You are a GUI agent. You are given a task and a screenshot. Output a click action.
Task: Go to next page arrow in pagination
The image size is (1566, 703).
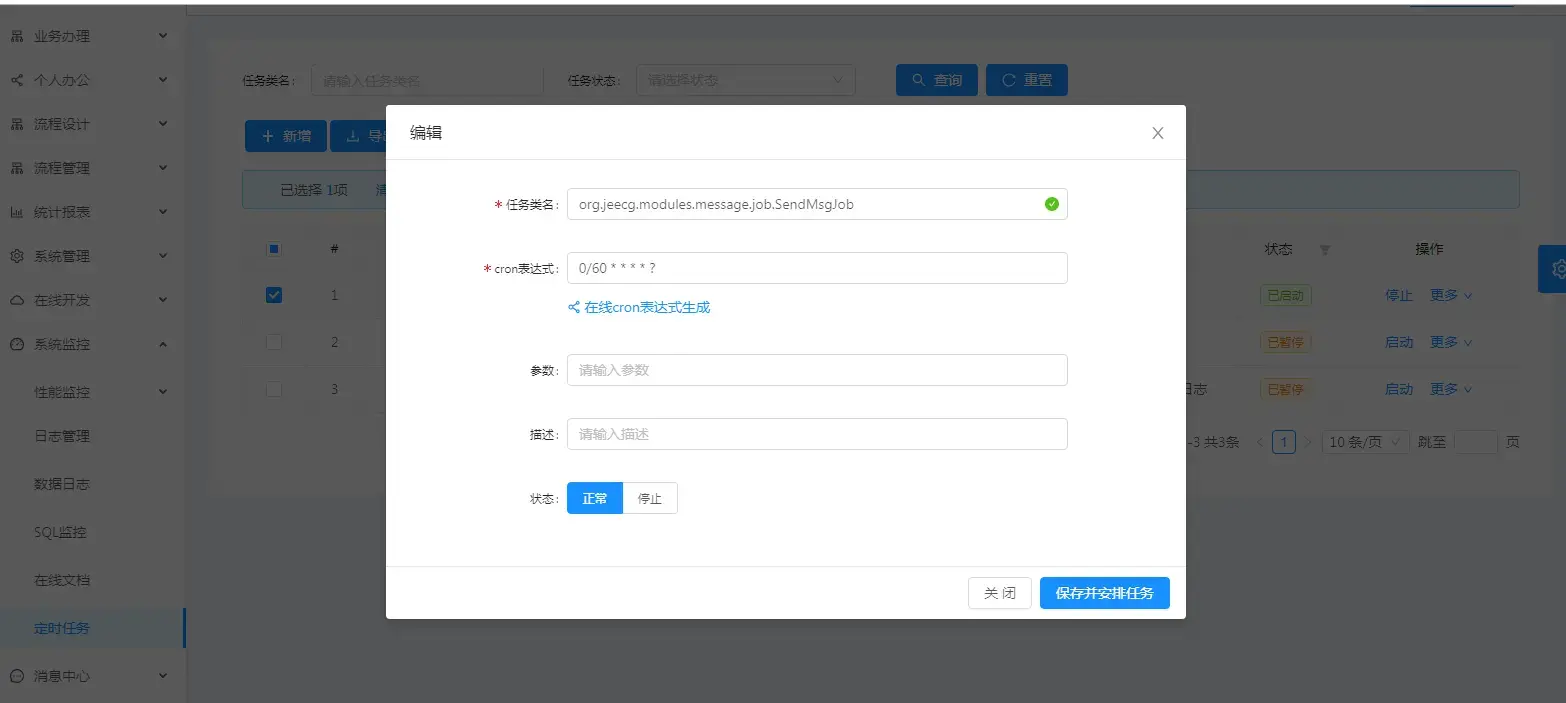[x=1308, y=441]
